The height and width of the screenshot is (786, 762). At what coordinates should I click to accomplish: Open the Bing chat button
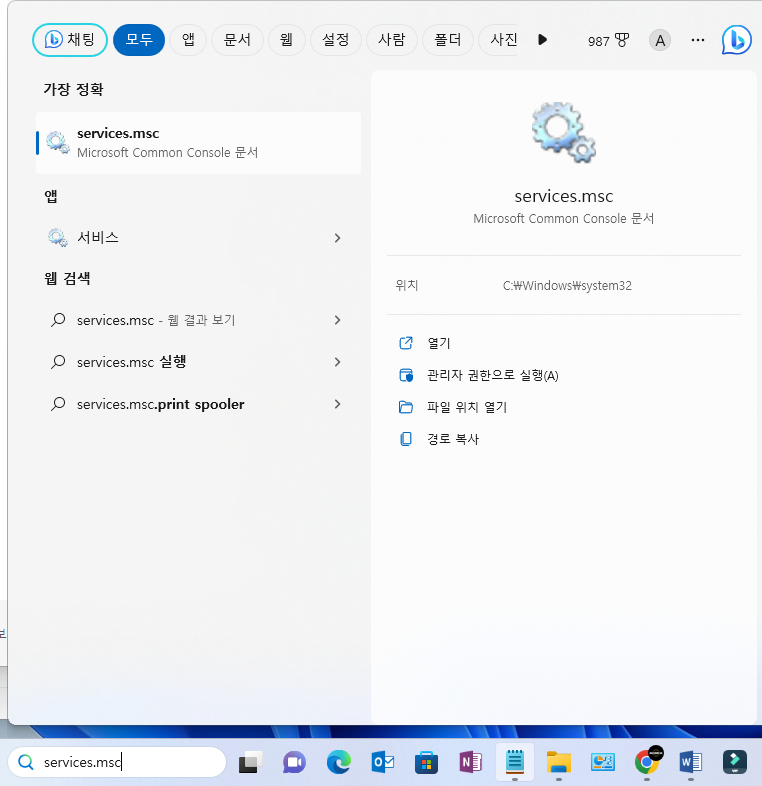click(70, 40)
